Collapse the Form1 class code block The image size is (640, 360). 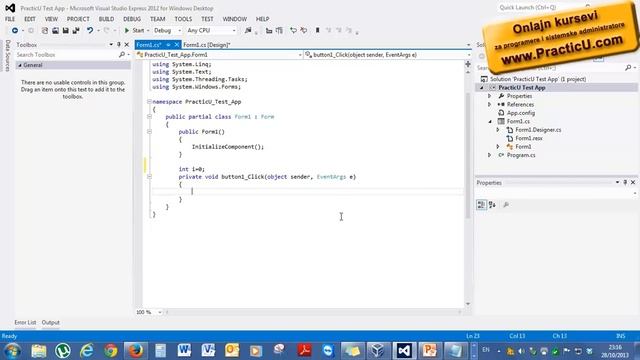(x=149, y=117)
